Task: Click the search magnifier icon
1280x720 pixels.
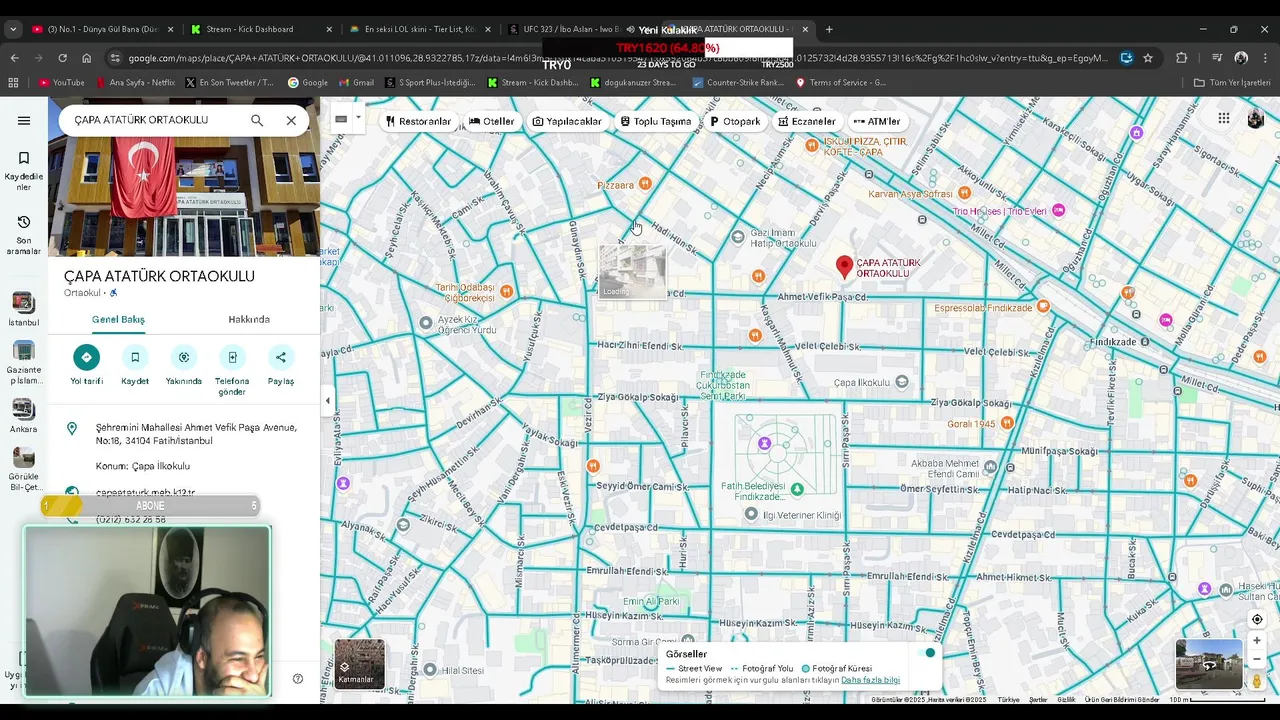Action: click(x=257, y=120)
